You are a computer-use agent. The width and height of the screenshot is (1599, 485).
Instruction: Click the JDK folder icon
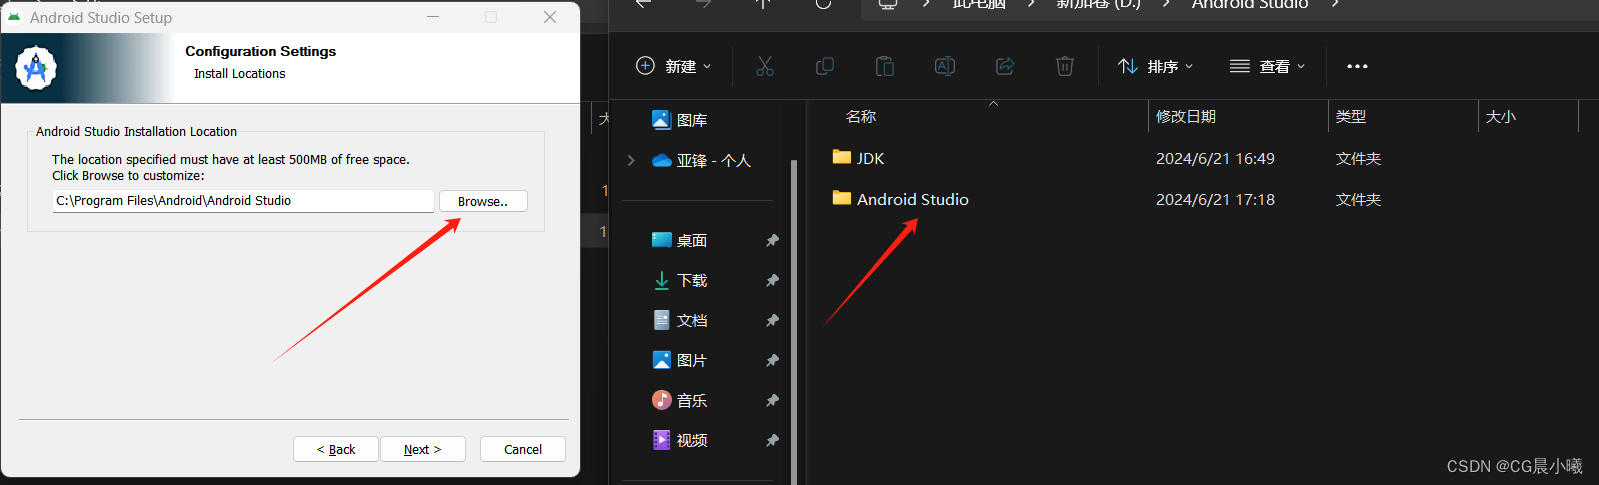point(842,157)
